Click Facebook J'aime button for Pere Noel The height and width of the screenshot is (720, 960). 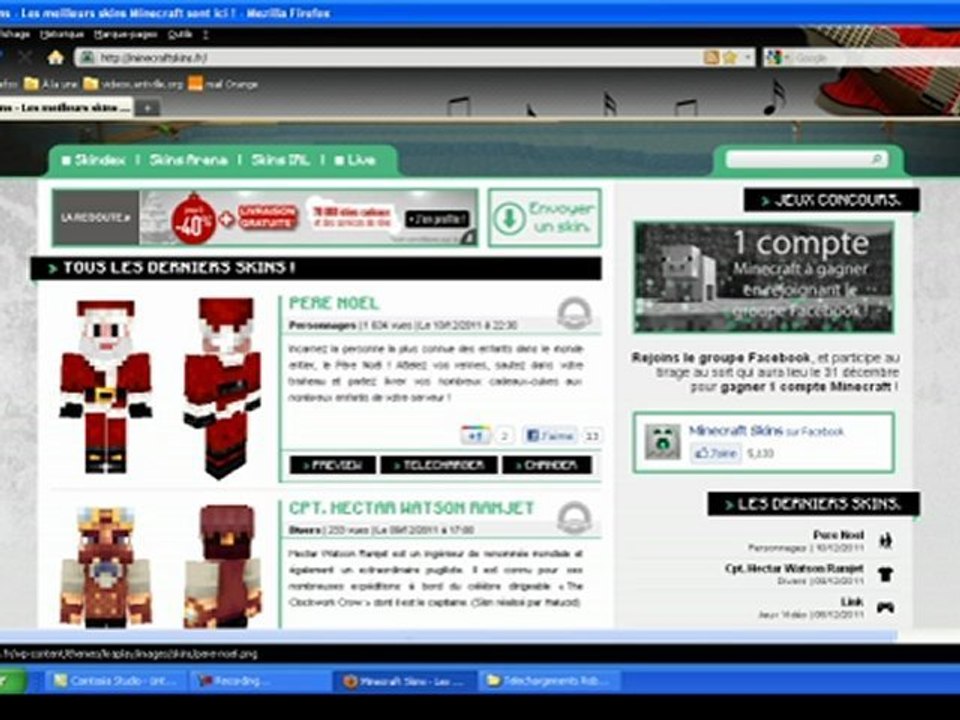tap(550, 435)
